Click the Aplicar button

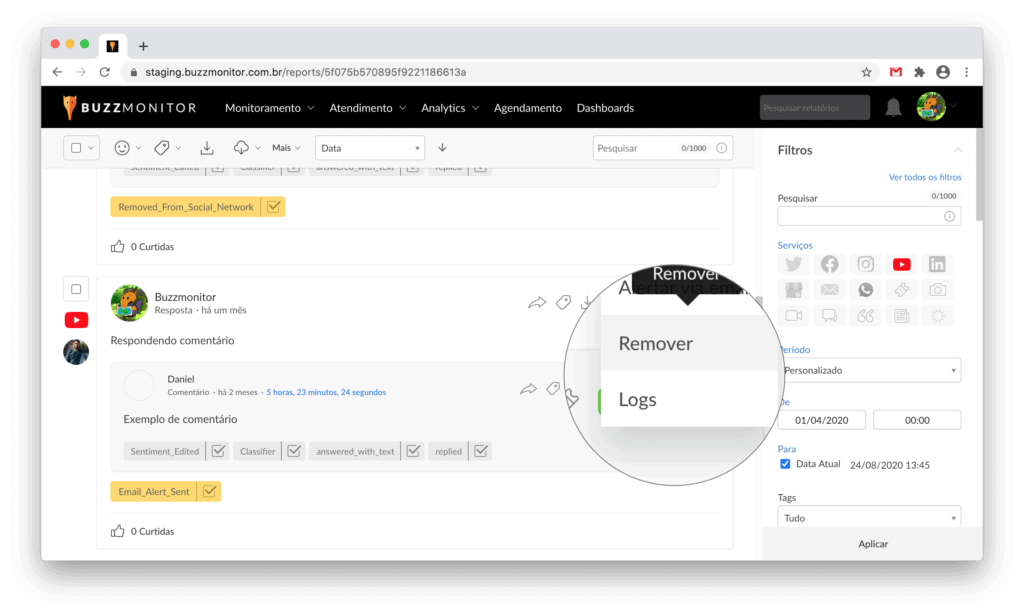[872, 544]
